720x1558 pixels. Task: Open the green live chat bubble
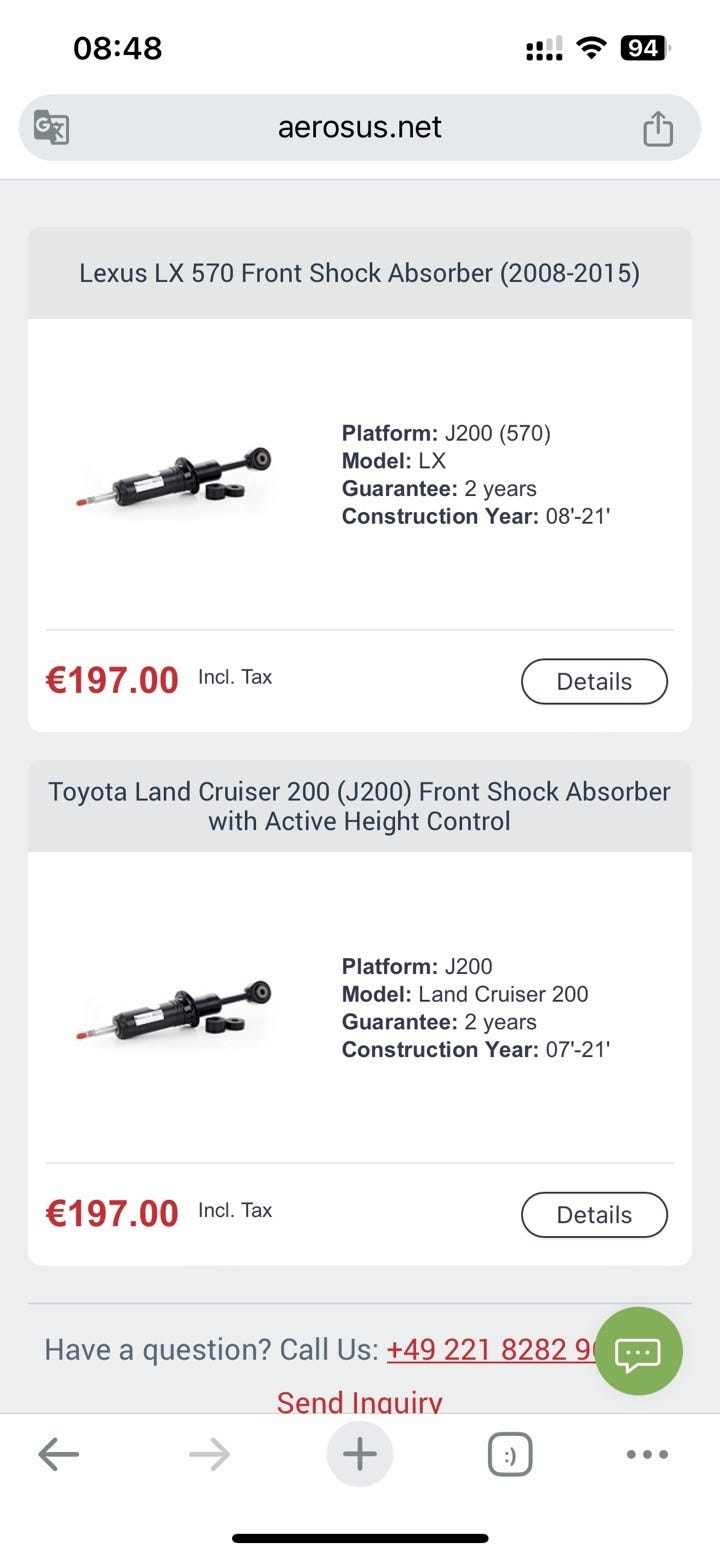(x=638, y=1353)
